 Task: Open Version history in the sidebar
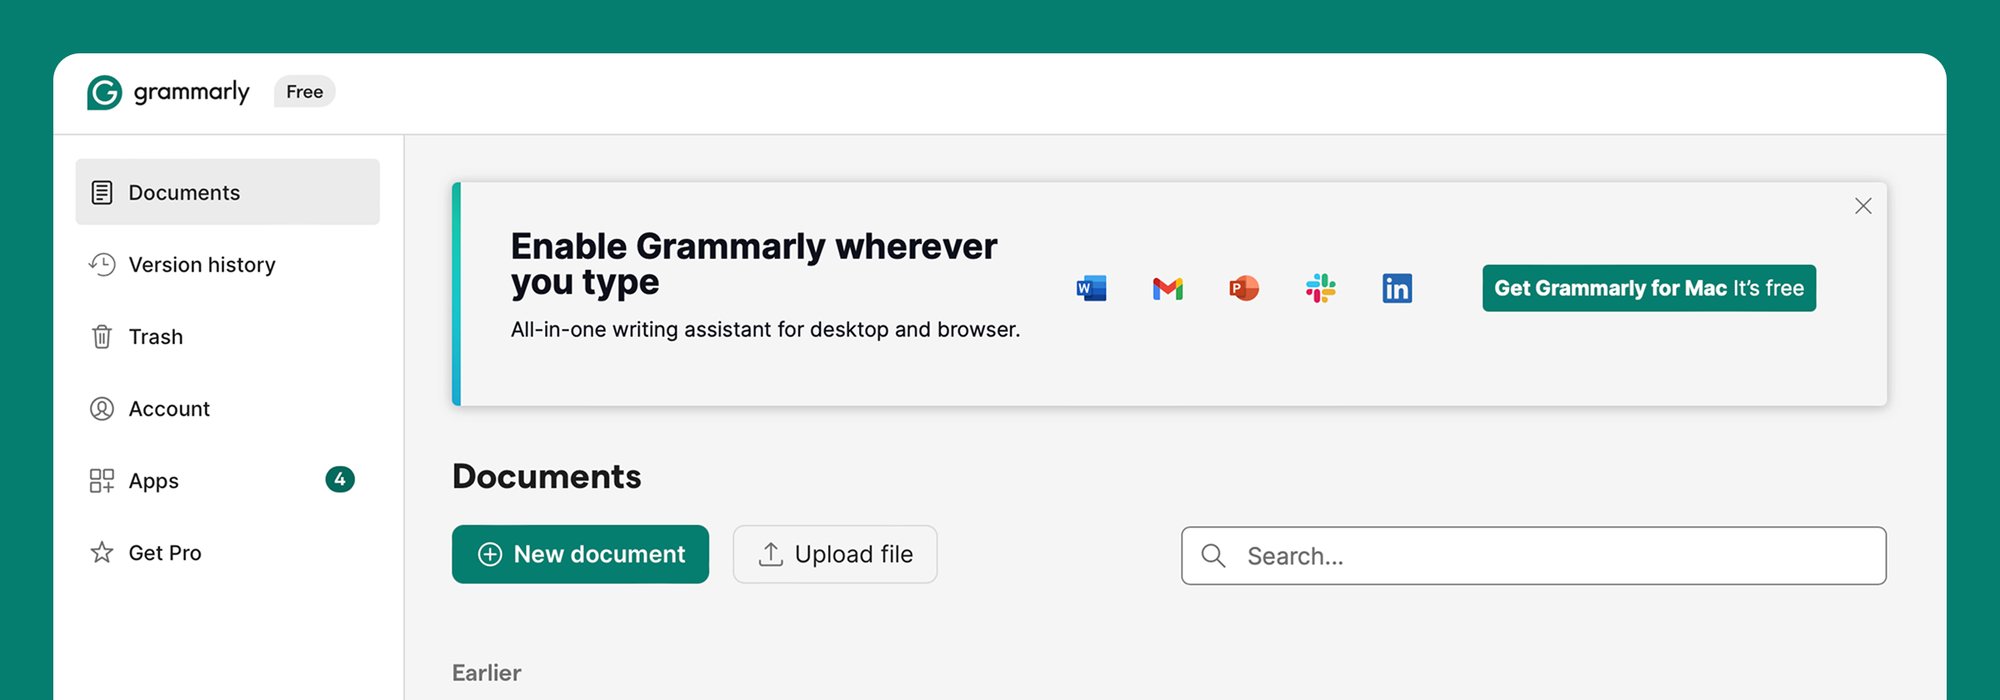click(227, 264)
